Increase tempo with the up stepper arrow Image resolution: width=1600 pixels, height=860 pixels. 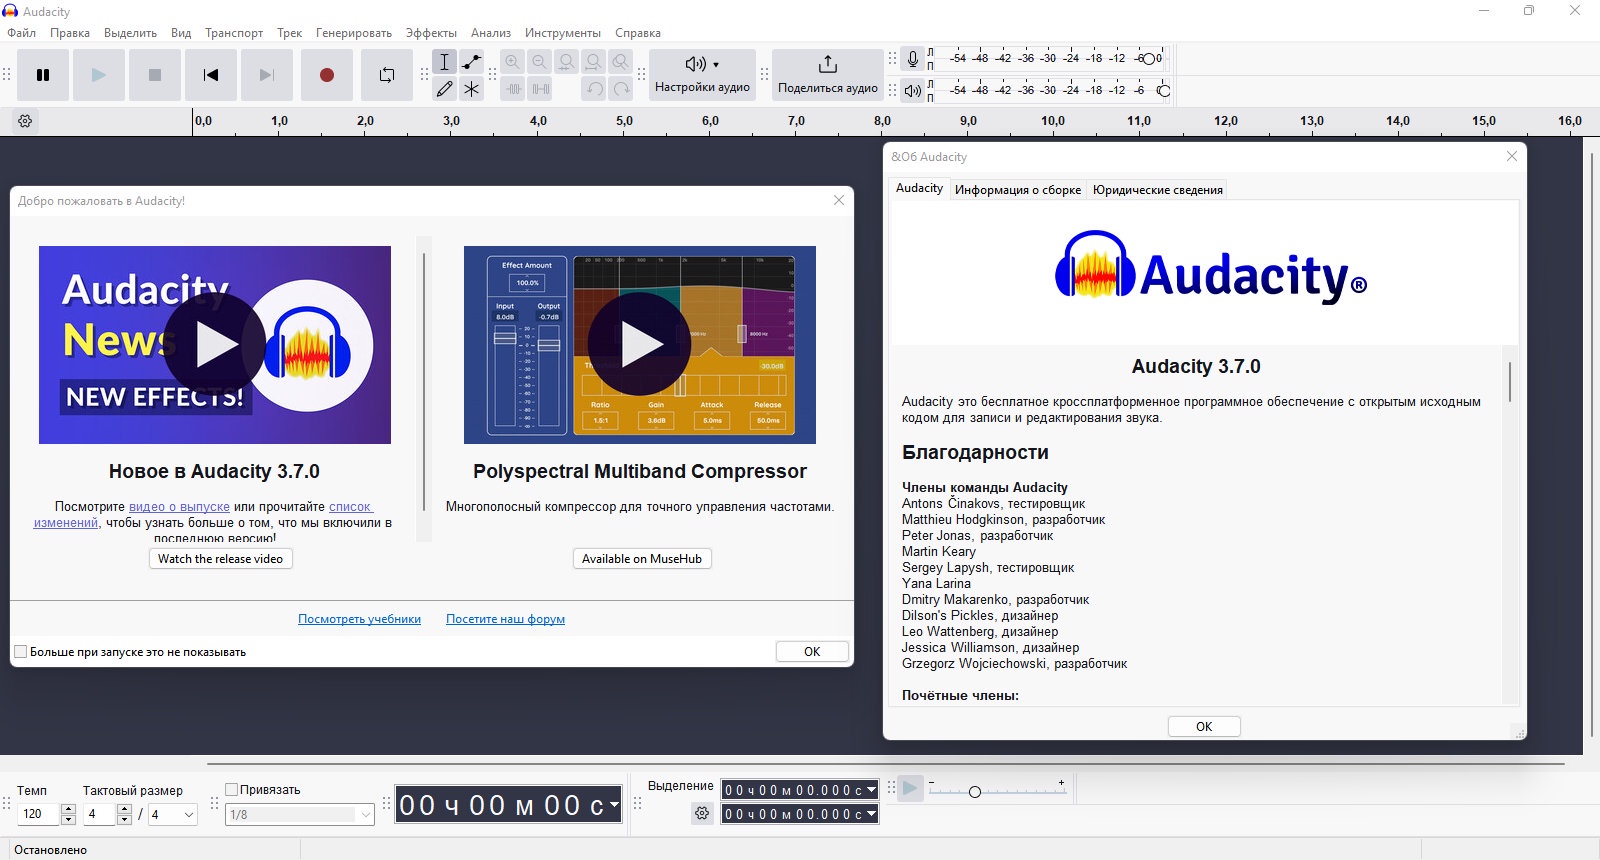[69, 809]
